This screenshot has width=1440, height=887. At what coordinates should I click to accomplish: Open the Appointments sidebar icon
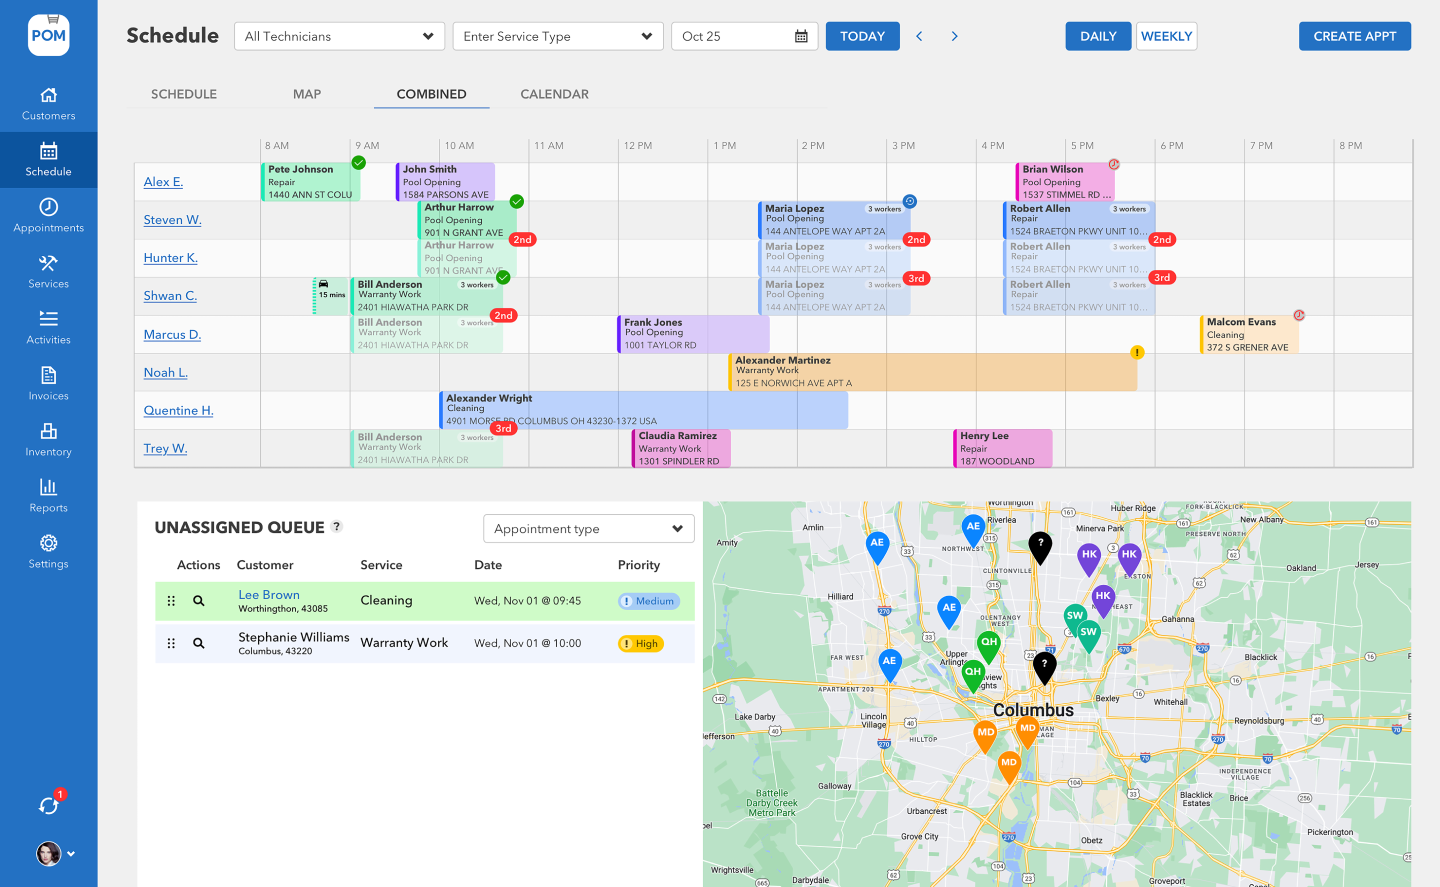[x=48, y=217]
